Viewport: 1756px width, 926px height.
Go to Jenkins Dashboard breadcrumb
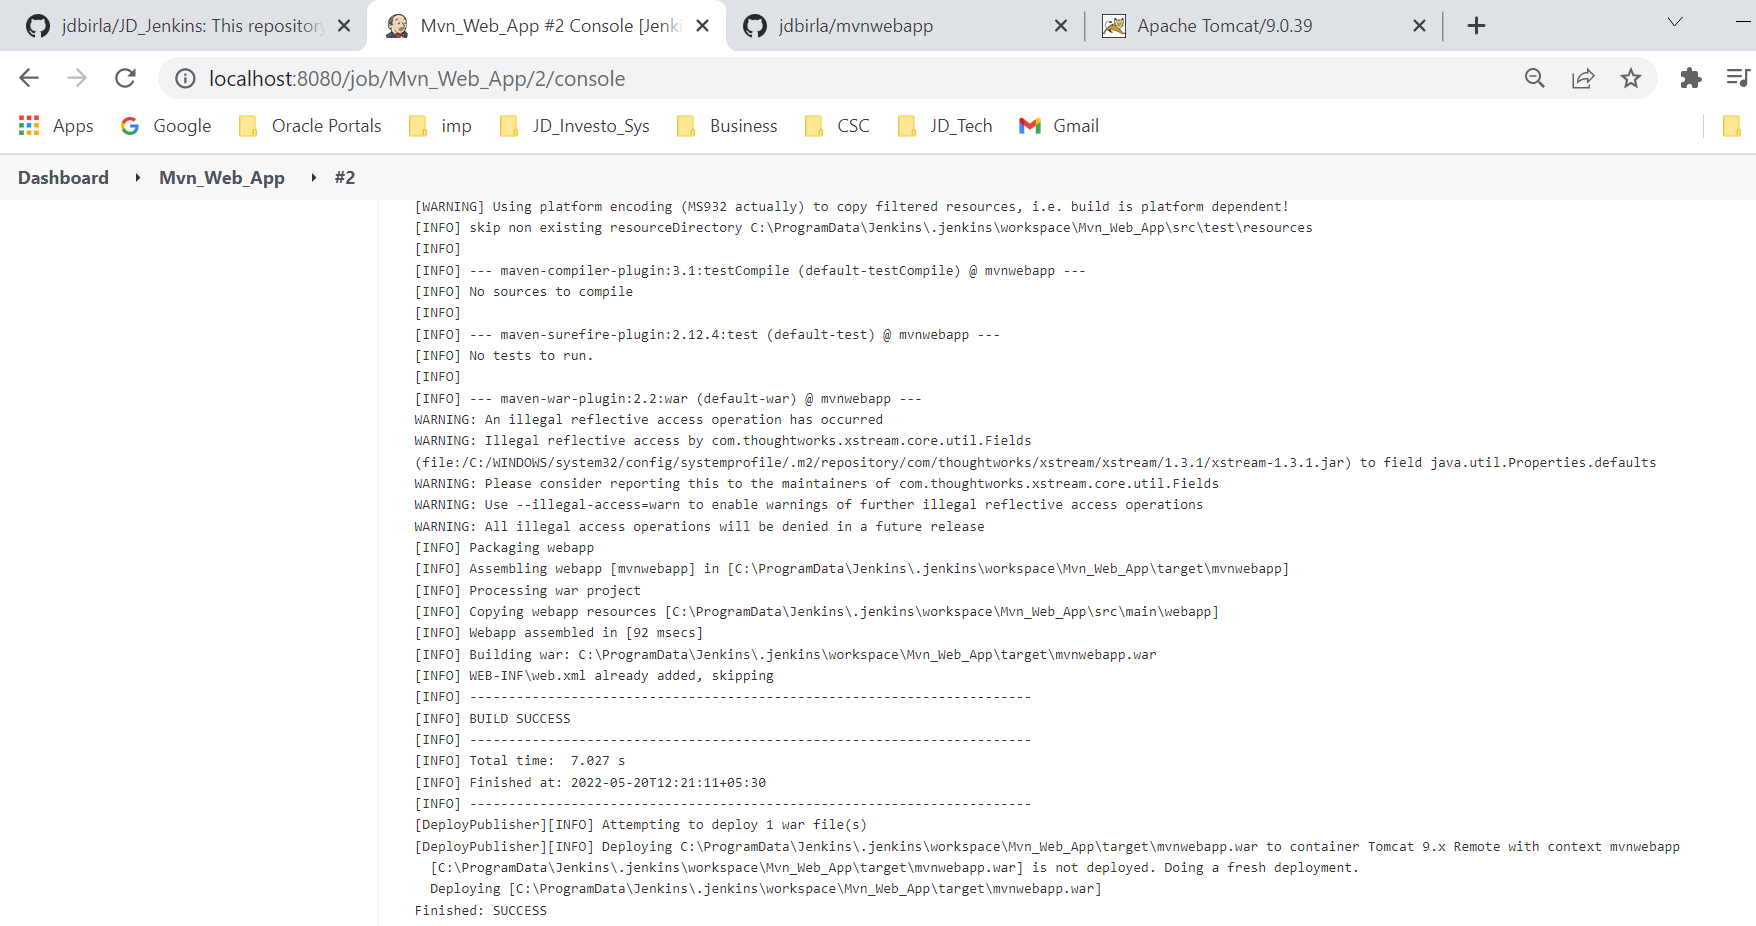(x=63, y=178)
